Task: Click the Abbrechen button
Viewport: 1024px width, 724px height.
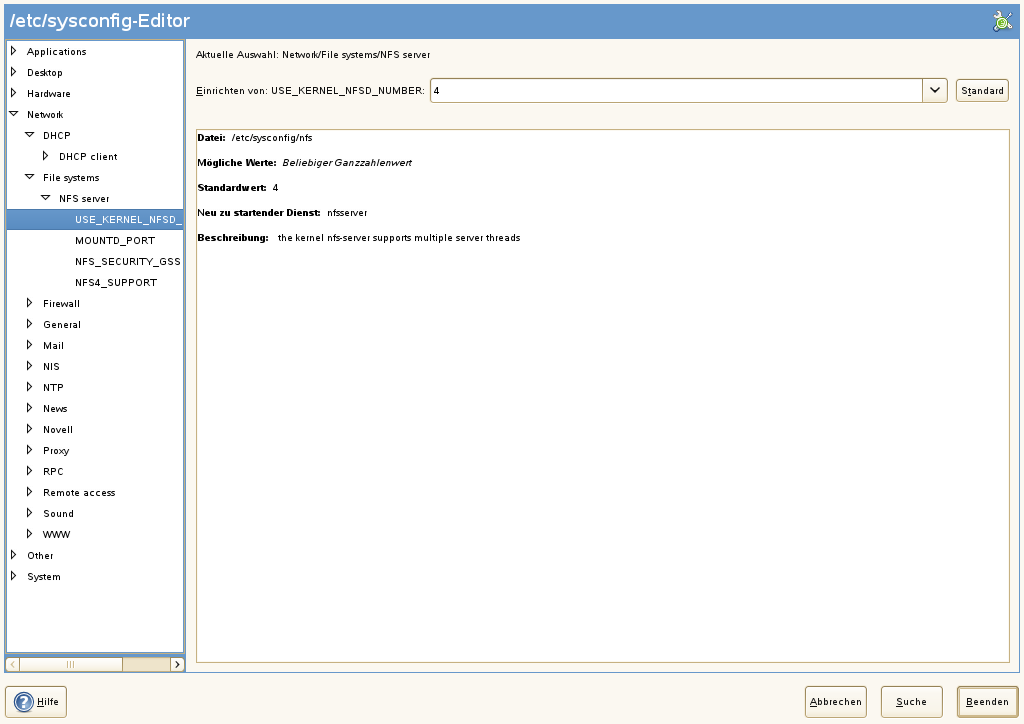Action: [x=835, y=702]
